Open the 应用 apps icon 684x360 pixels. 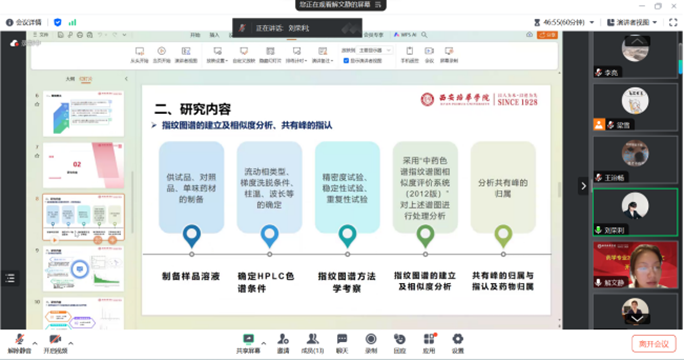click(x=429, y=343)
